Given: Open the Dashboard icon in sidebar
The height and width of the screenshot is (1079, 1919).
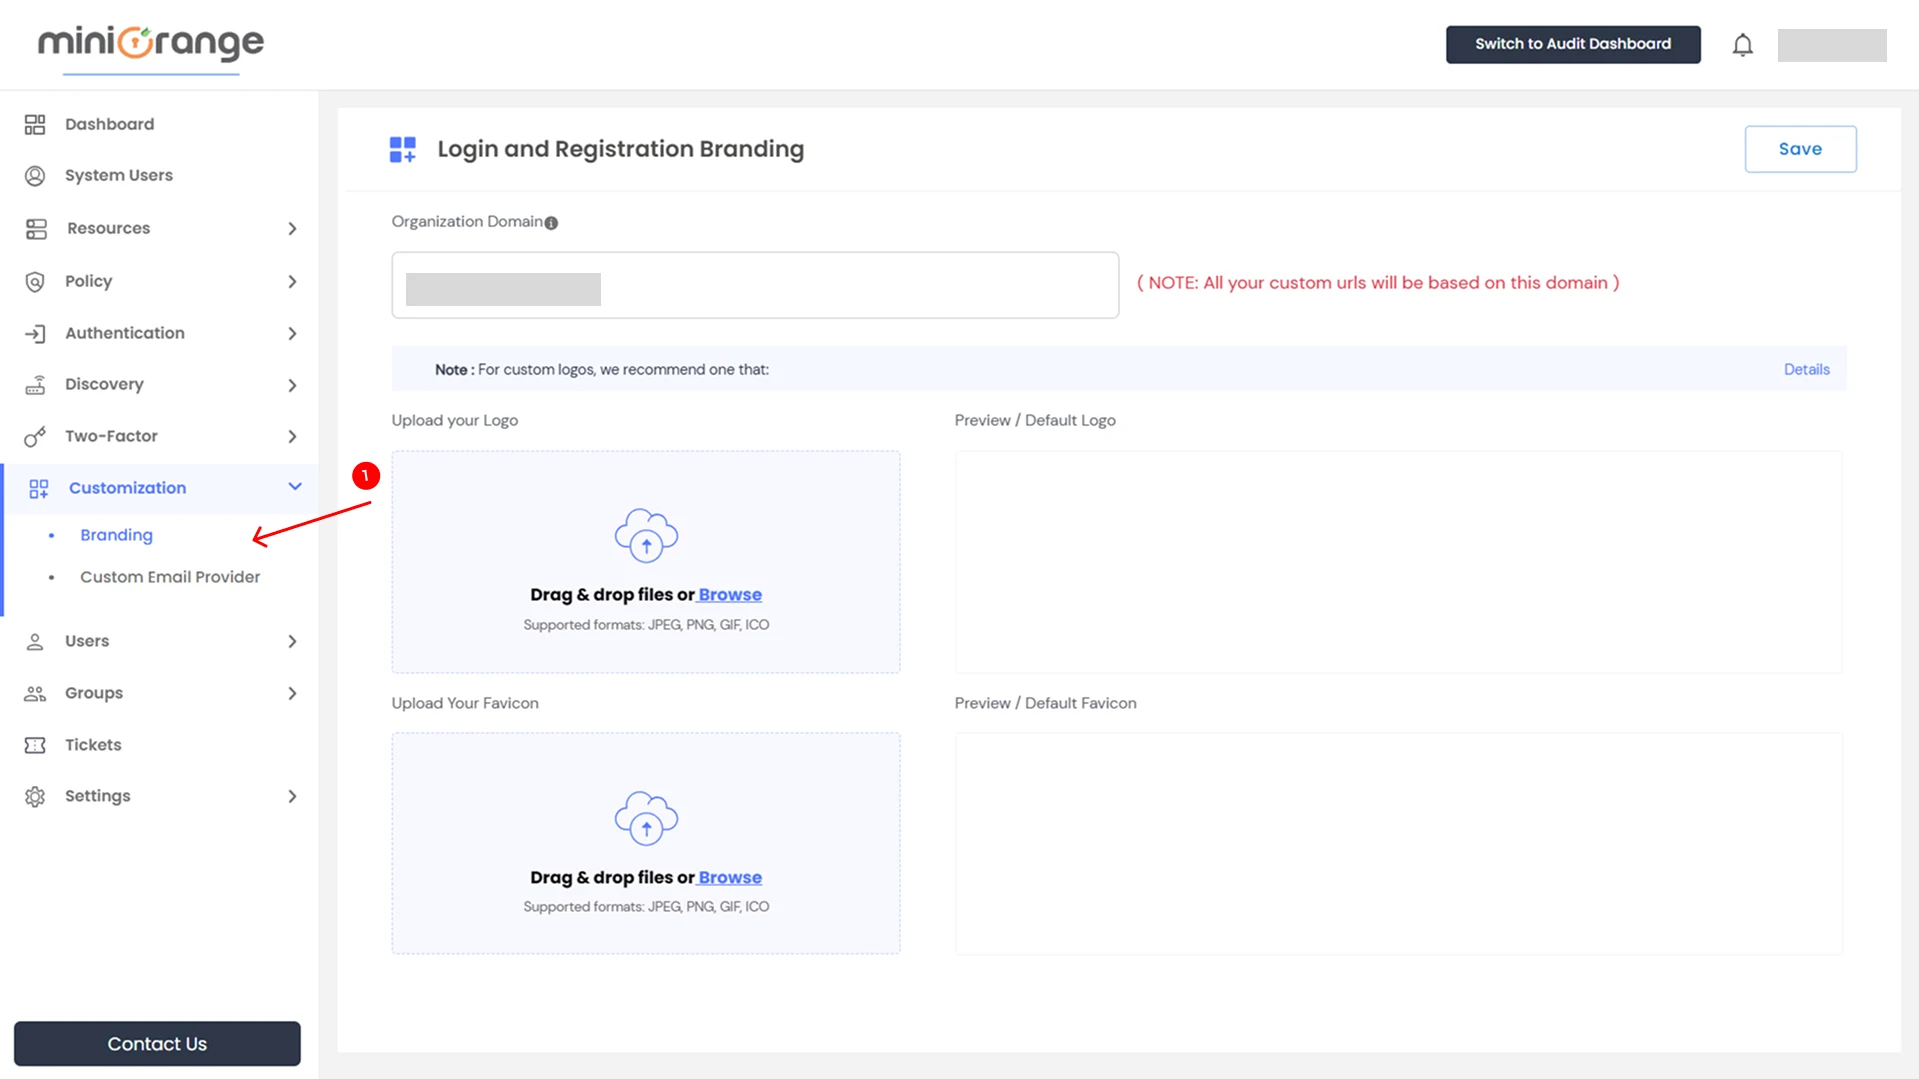Looking at the screenshot, I should (x=36, y=123).
